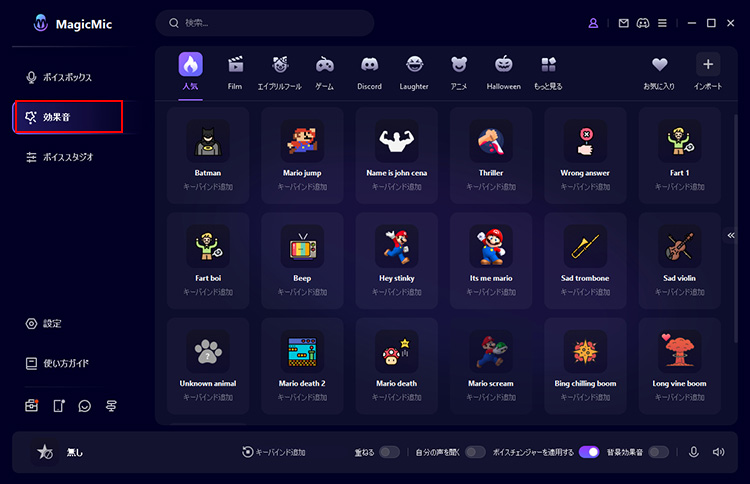Click the sound list vertical scrollbar

736,228
